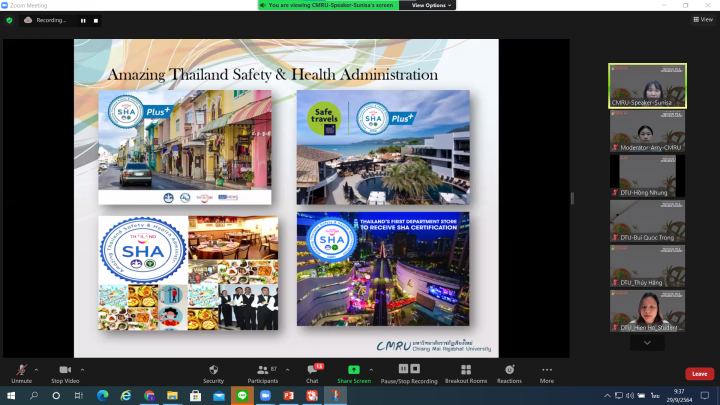
Task: Stop recording using top-left stop icon
Action: click(x=96, y=21)
